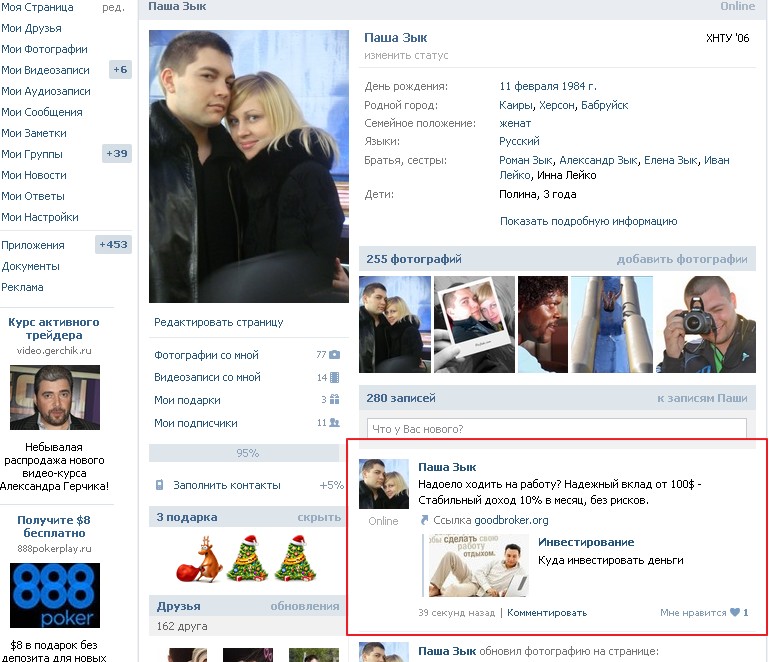Click добавить фотографии link
The image size is (772, 662).
coord(682,259)
